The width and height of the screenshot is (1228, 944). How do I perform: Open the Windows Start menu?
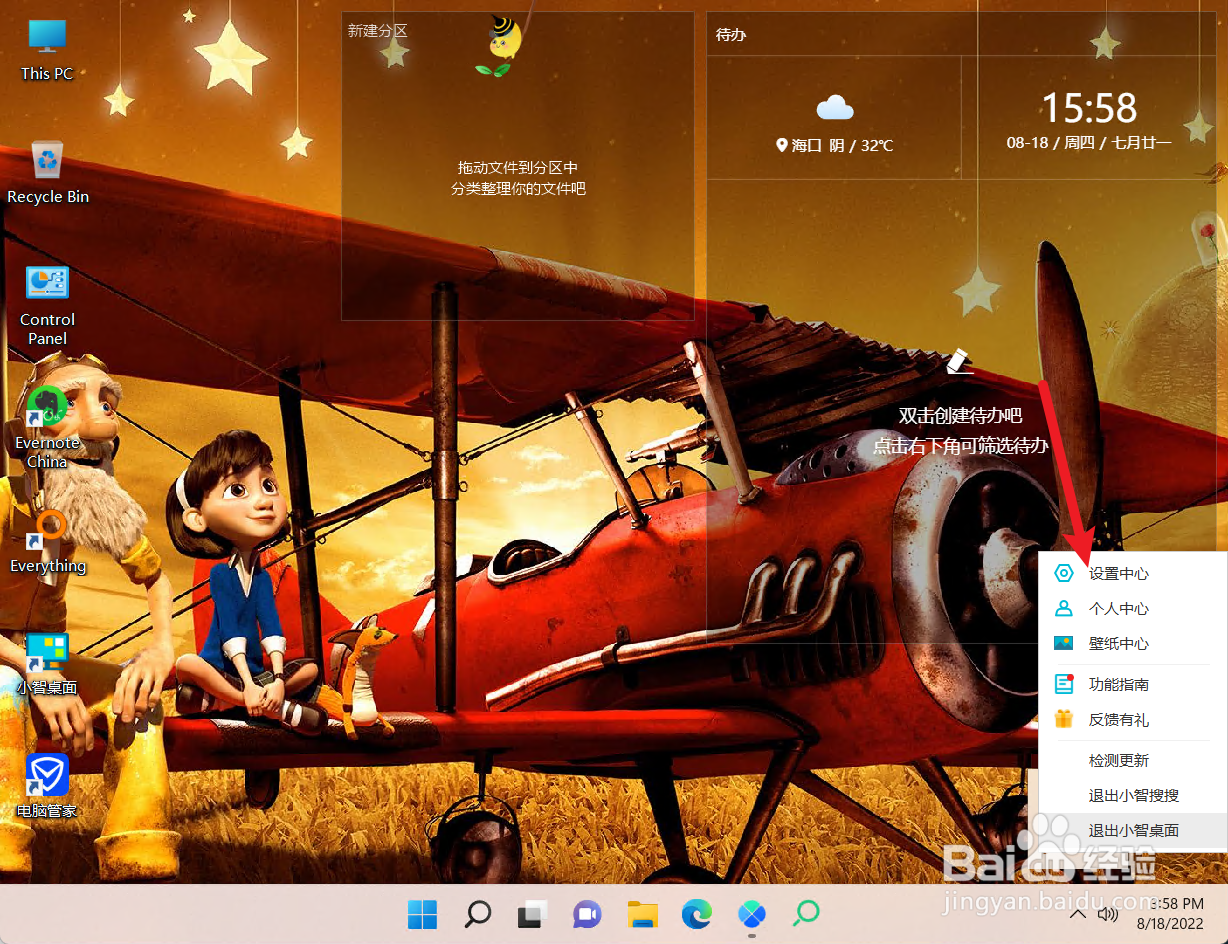point(423,913)
